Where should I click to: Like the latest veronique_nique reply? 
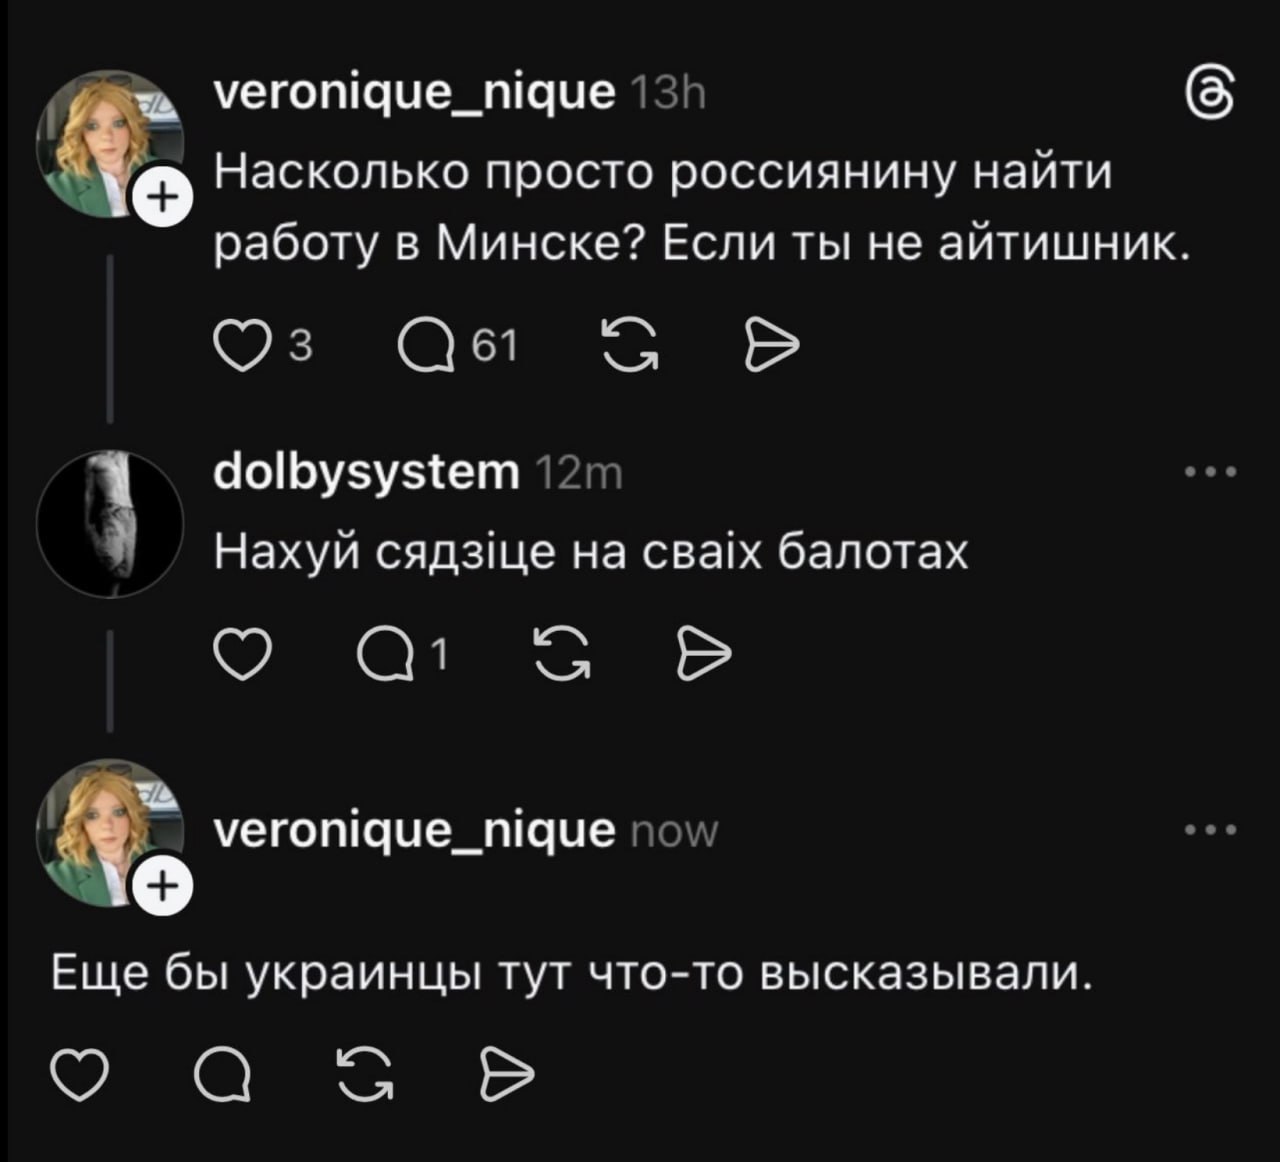pyautogui.click(x=77, y=1076)
